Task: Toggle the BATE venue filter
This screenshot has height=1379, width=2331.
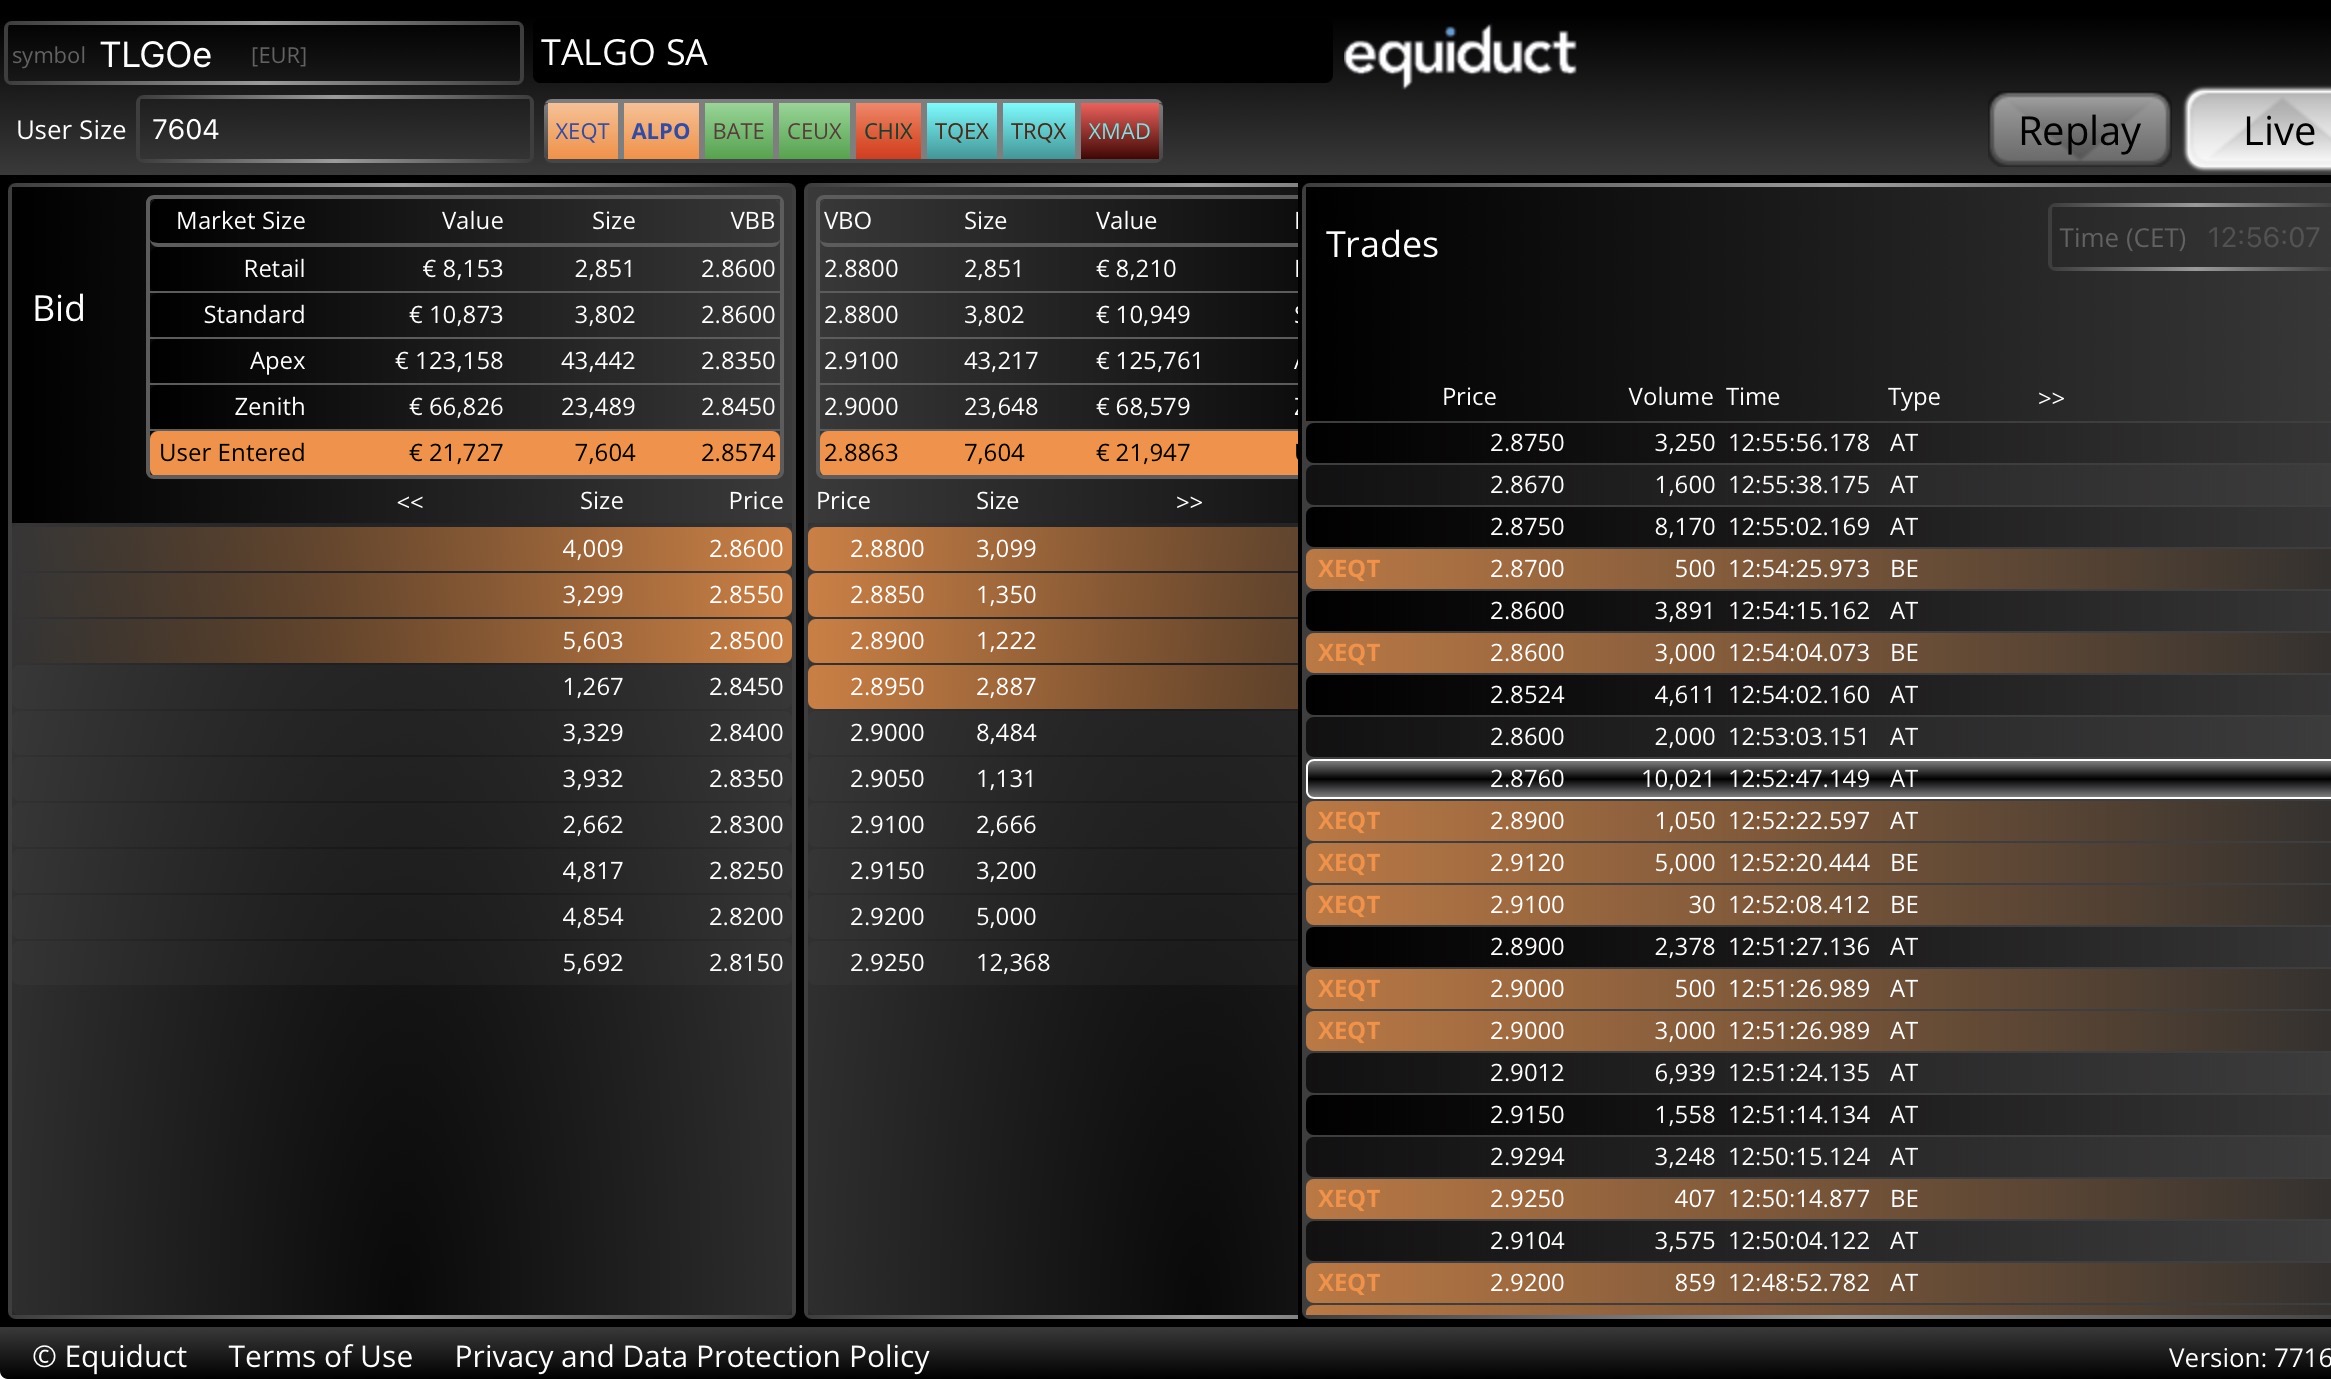Action: [738, 131]
